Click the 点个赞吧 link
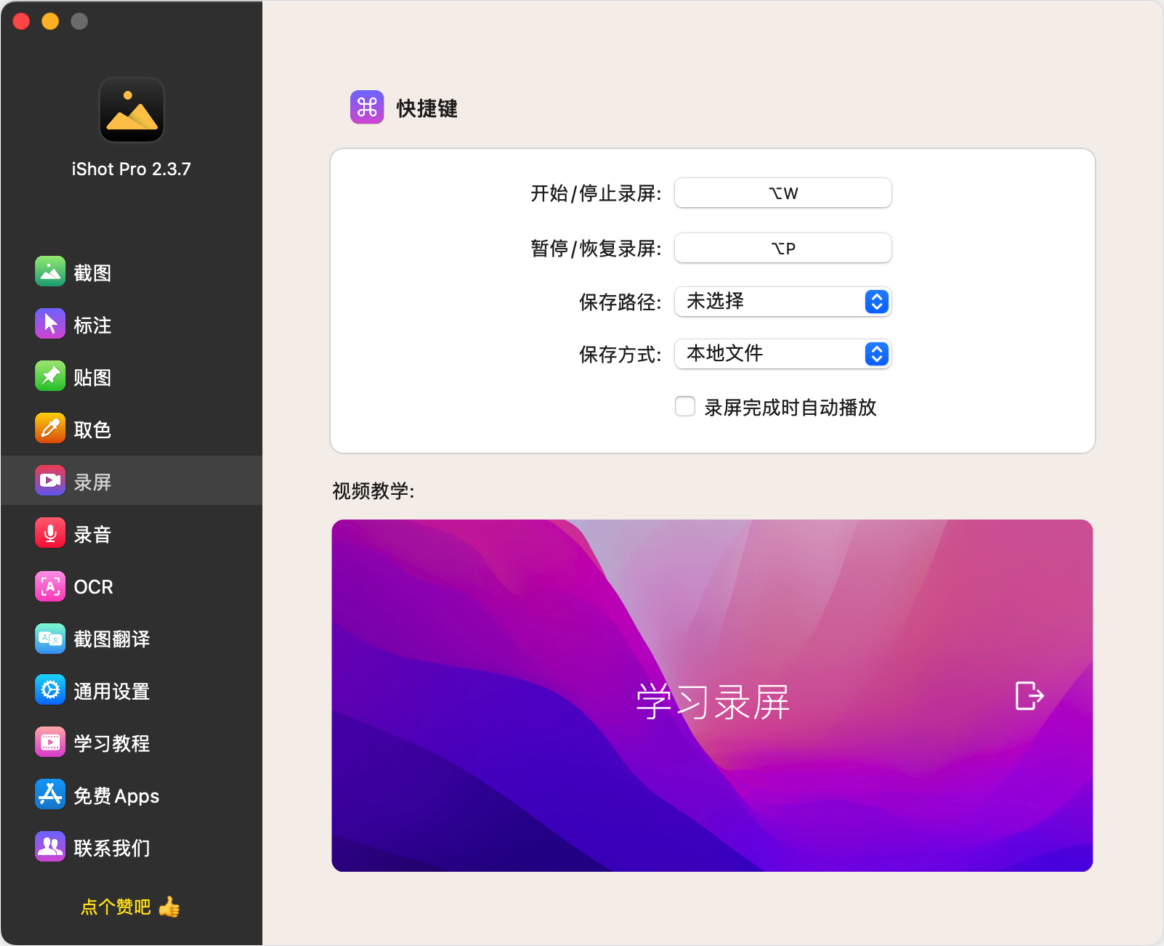 pyautogui.click(x=115, y=907)
